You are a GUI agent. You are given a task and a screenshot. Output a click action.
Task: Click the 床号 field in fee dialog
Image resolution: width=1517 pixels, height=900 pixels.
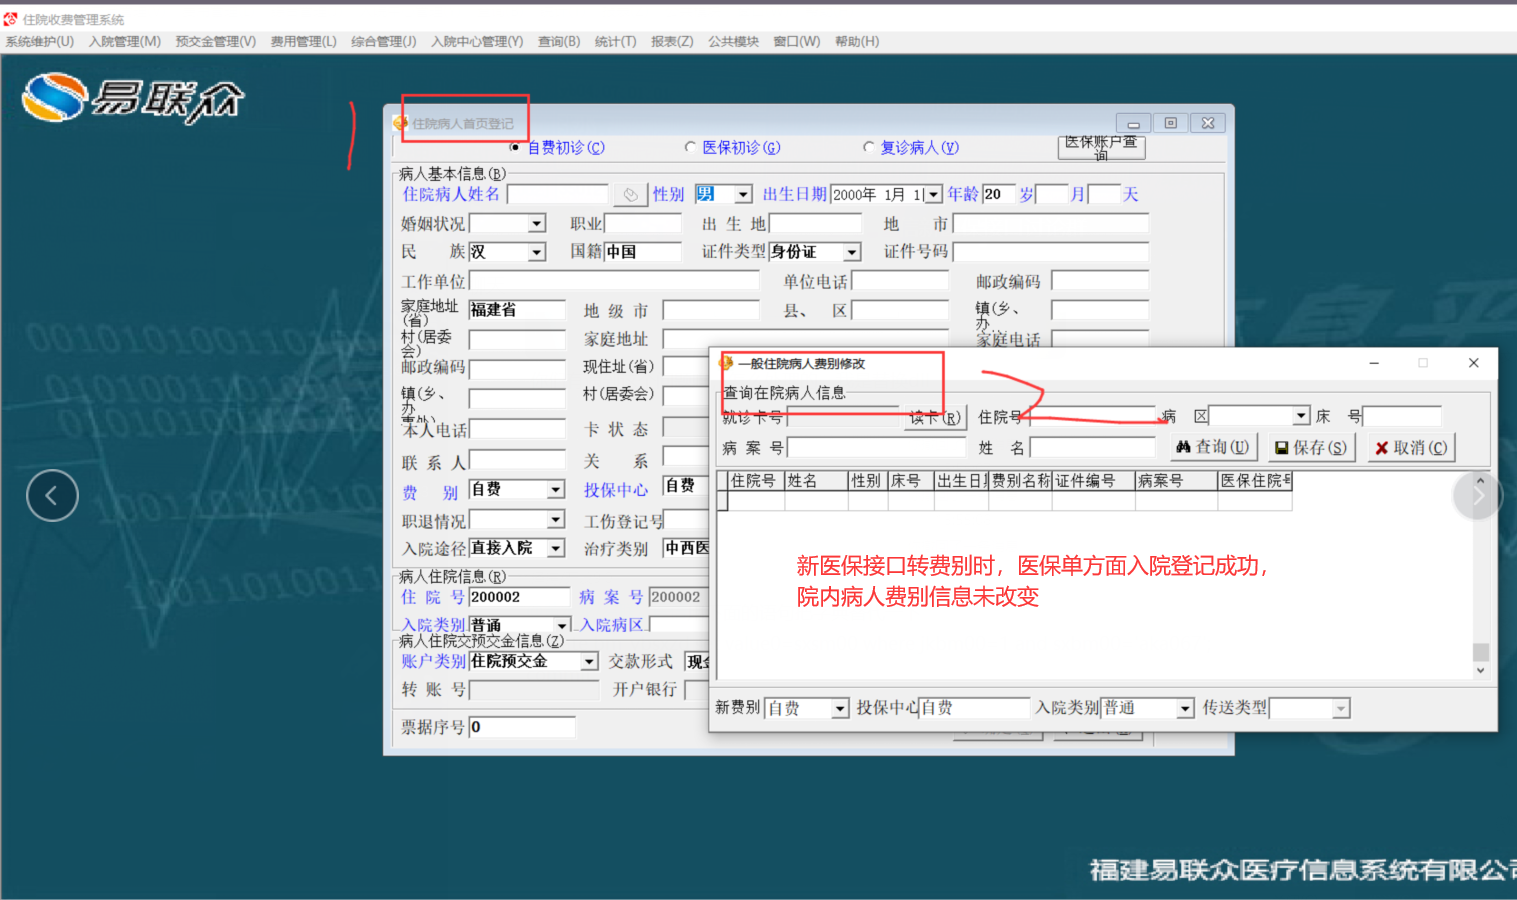point(1403,416)
